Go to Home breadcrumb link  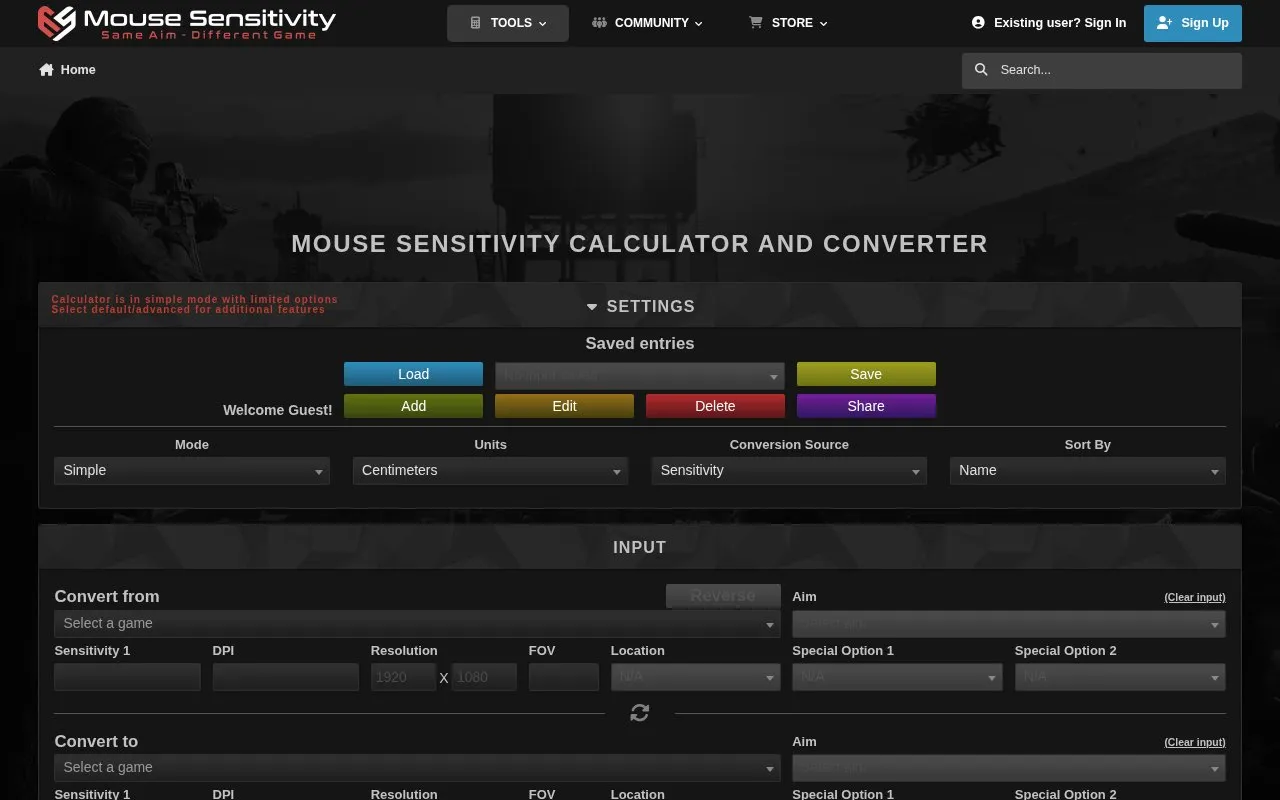tap(68, 69)
